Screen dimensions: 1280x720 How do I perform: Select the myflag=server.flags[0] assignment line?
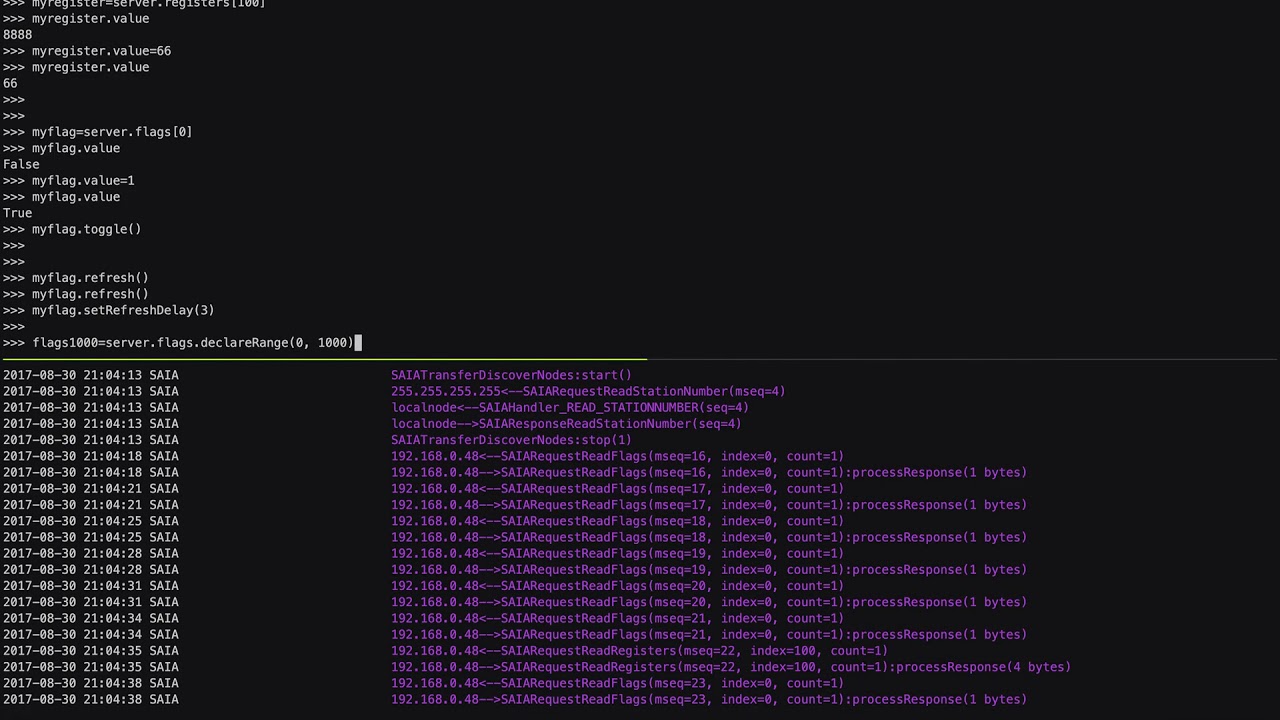pyautogui.click(x=111, y=132)
